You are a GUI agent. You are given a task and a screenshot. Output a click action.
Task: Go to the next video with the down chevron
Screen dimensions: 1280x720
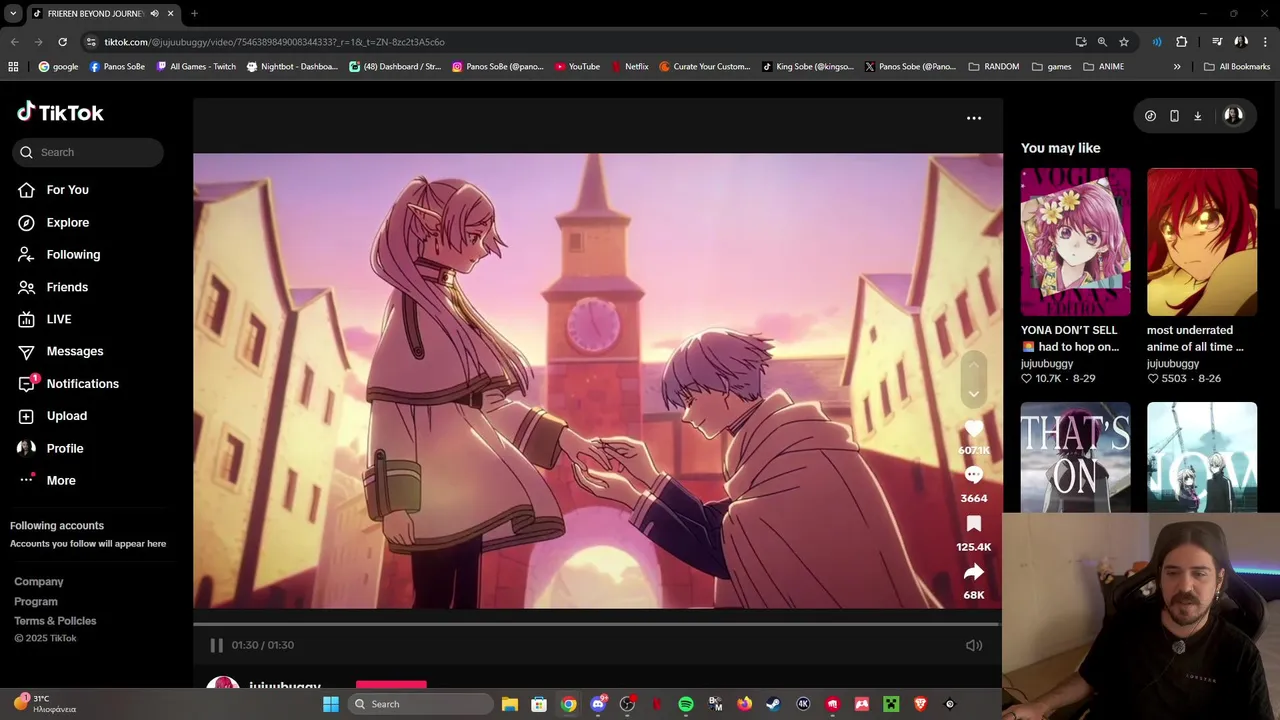[973, 393]
